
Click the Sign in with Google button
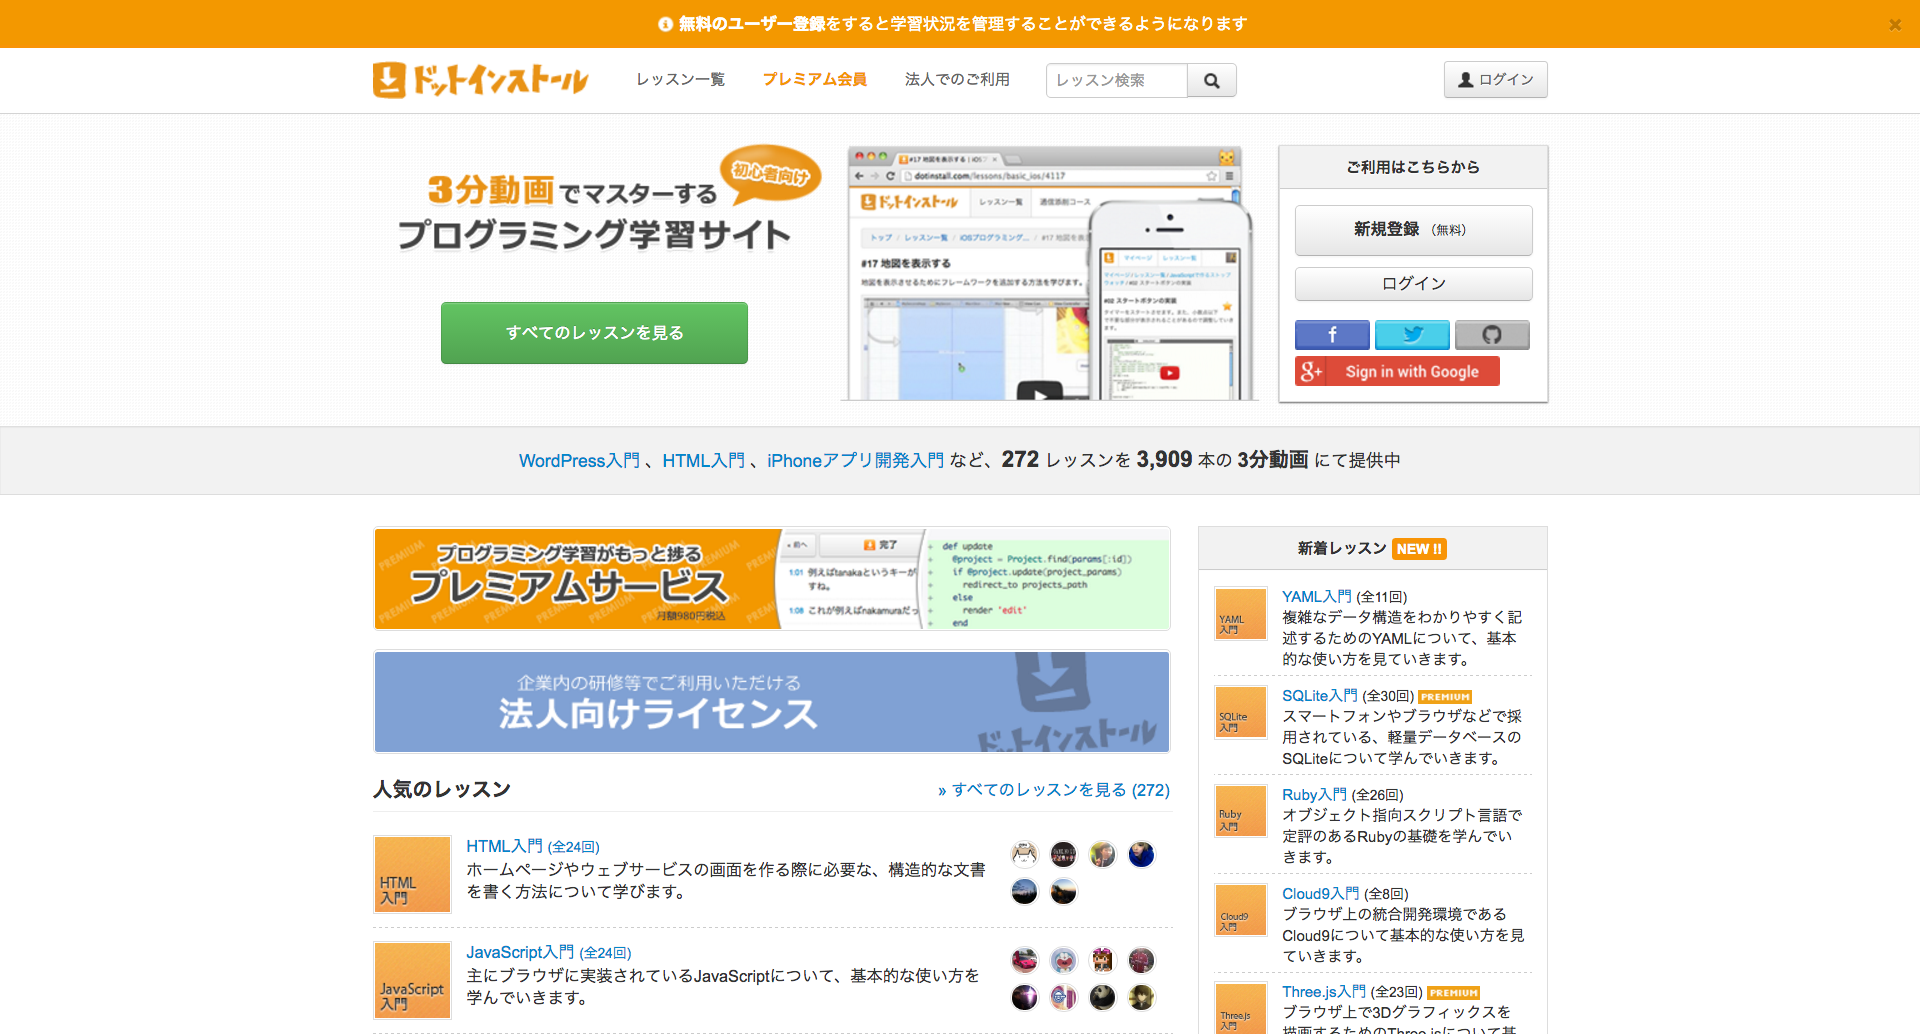point(1397,371)
